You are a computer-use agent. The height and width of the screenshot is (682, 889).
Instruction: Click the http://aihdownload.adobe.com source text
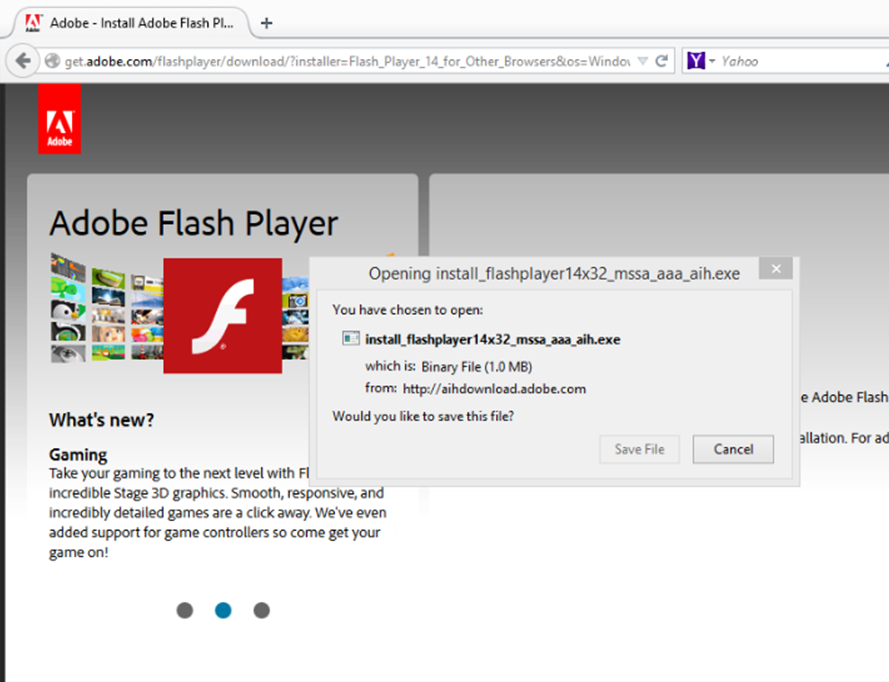(x=494, y=389)
